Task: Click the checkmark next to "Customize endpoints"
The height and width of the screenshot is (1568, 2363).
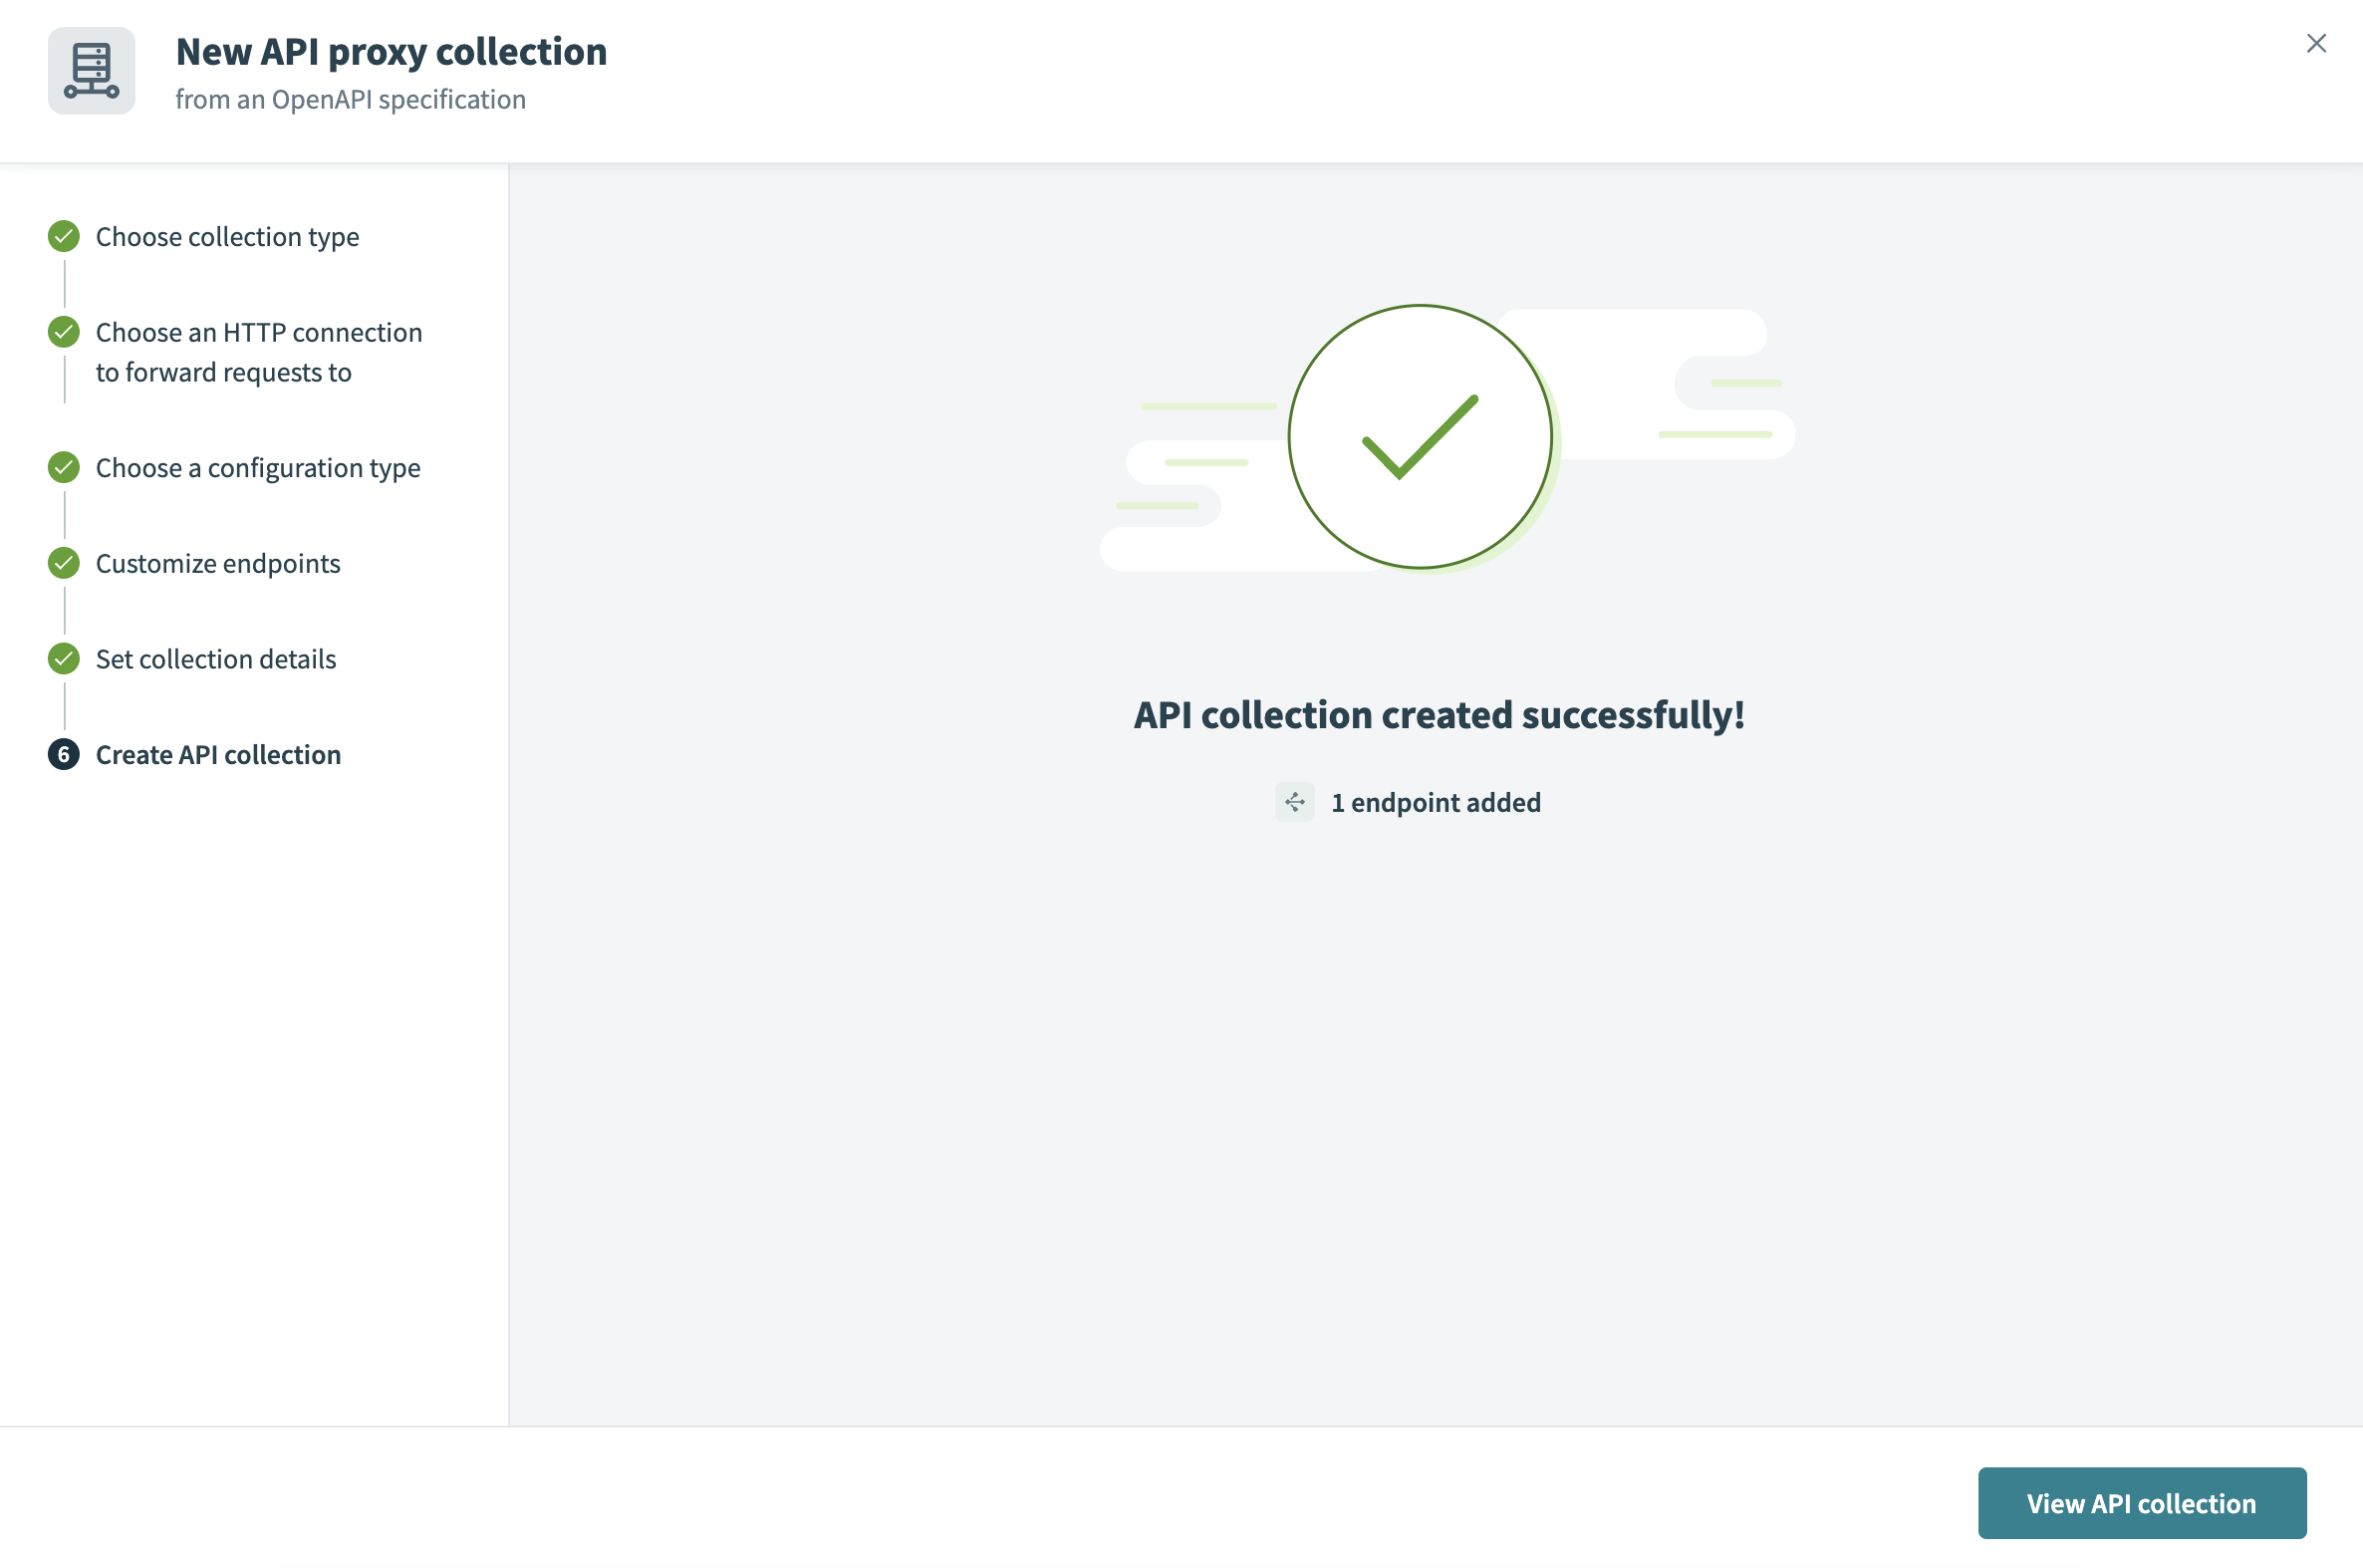Action: coord(63,562)
